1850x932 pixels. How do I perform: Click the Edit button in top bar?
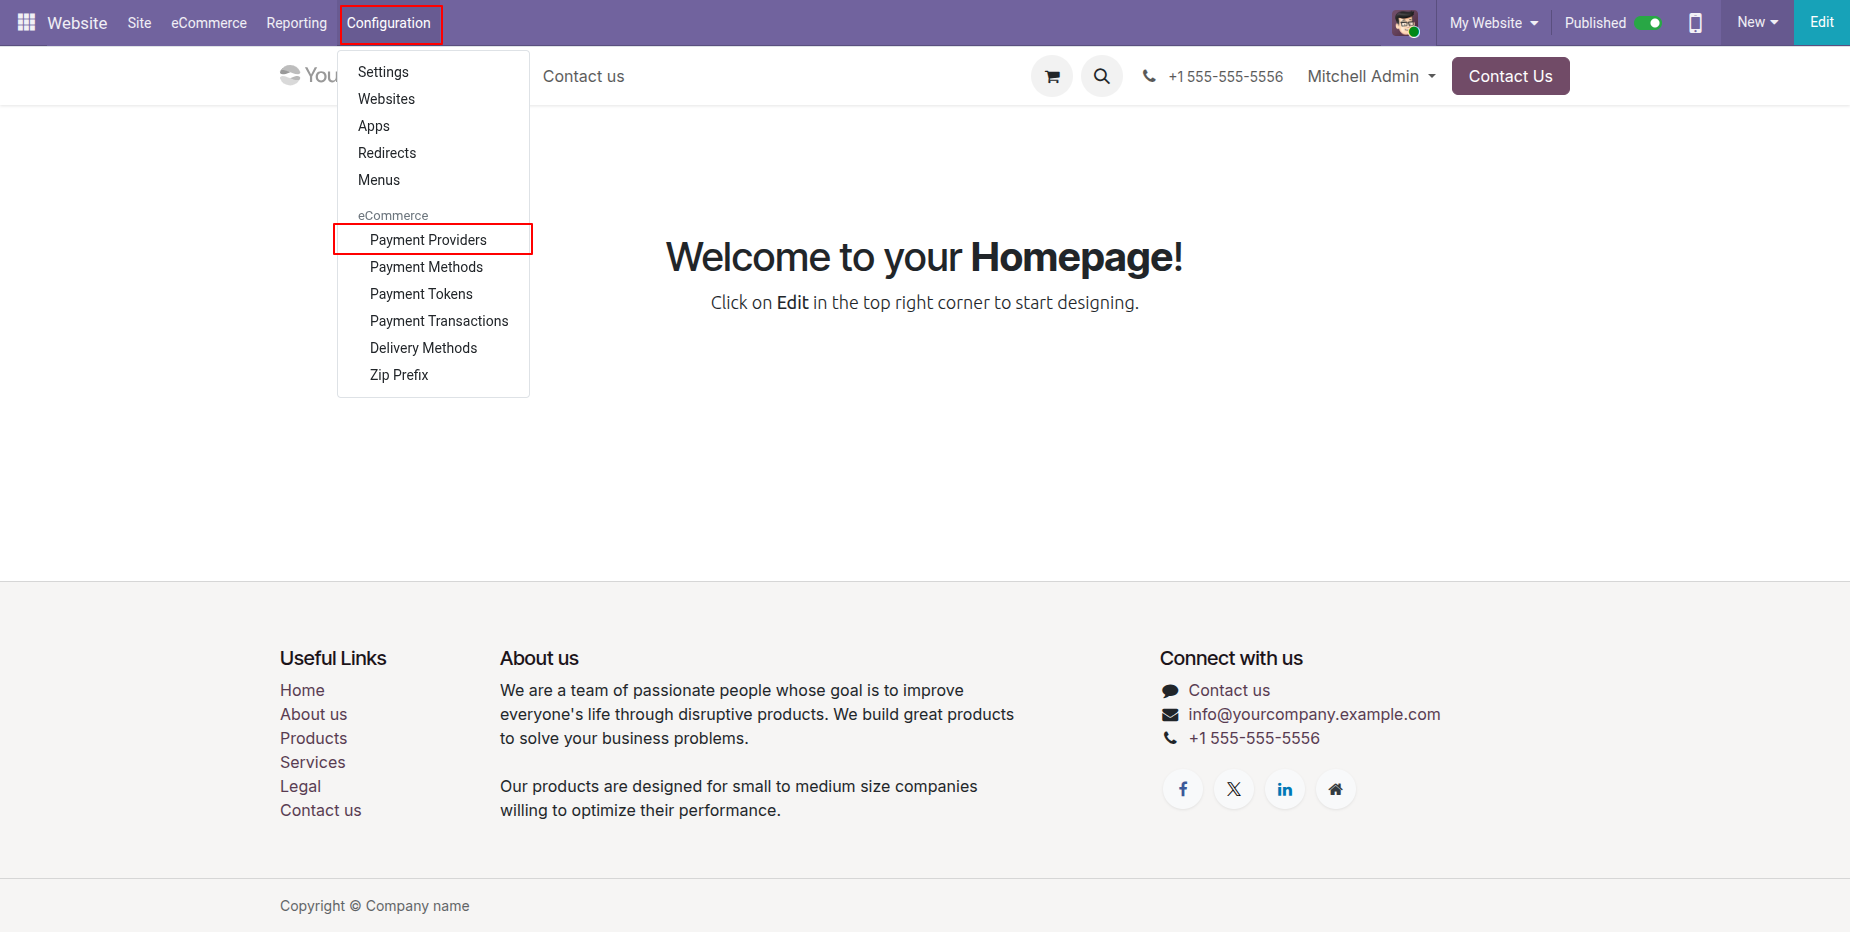click(1821, 22)
